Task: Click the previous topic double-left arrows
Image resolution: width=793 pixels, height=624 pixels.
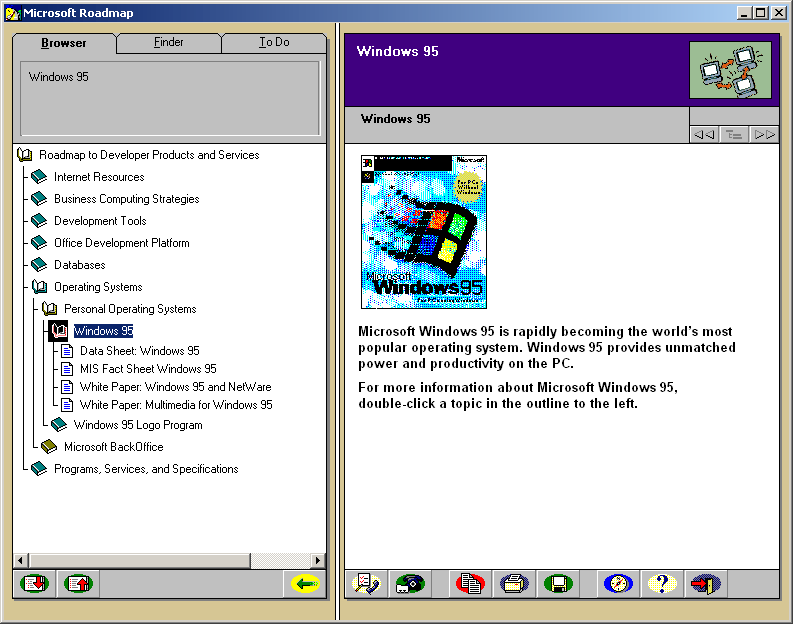Action: click(704, 135)
